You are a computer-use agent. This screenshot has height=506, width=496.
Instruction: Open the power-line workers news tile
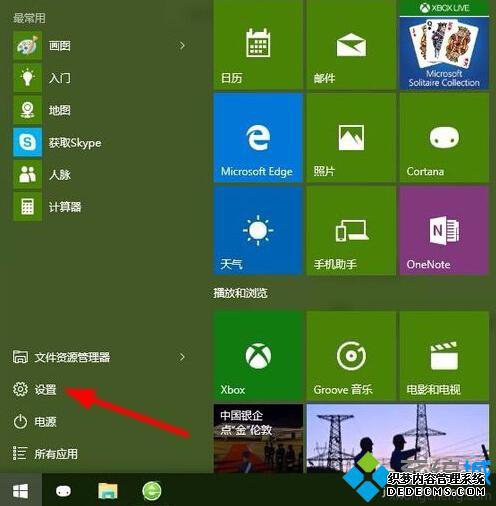click(x=398, y=438)
